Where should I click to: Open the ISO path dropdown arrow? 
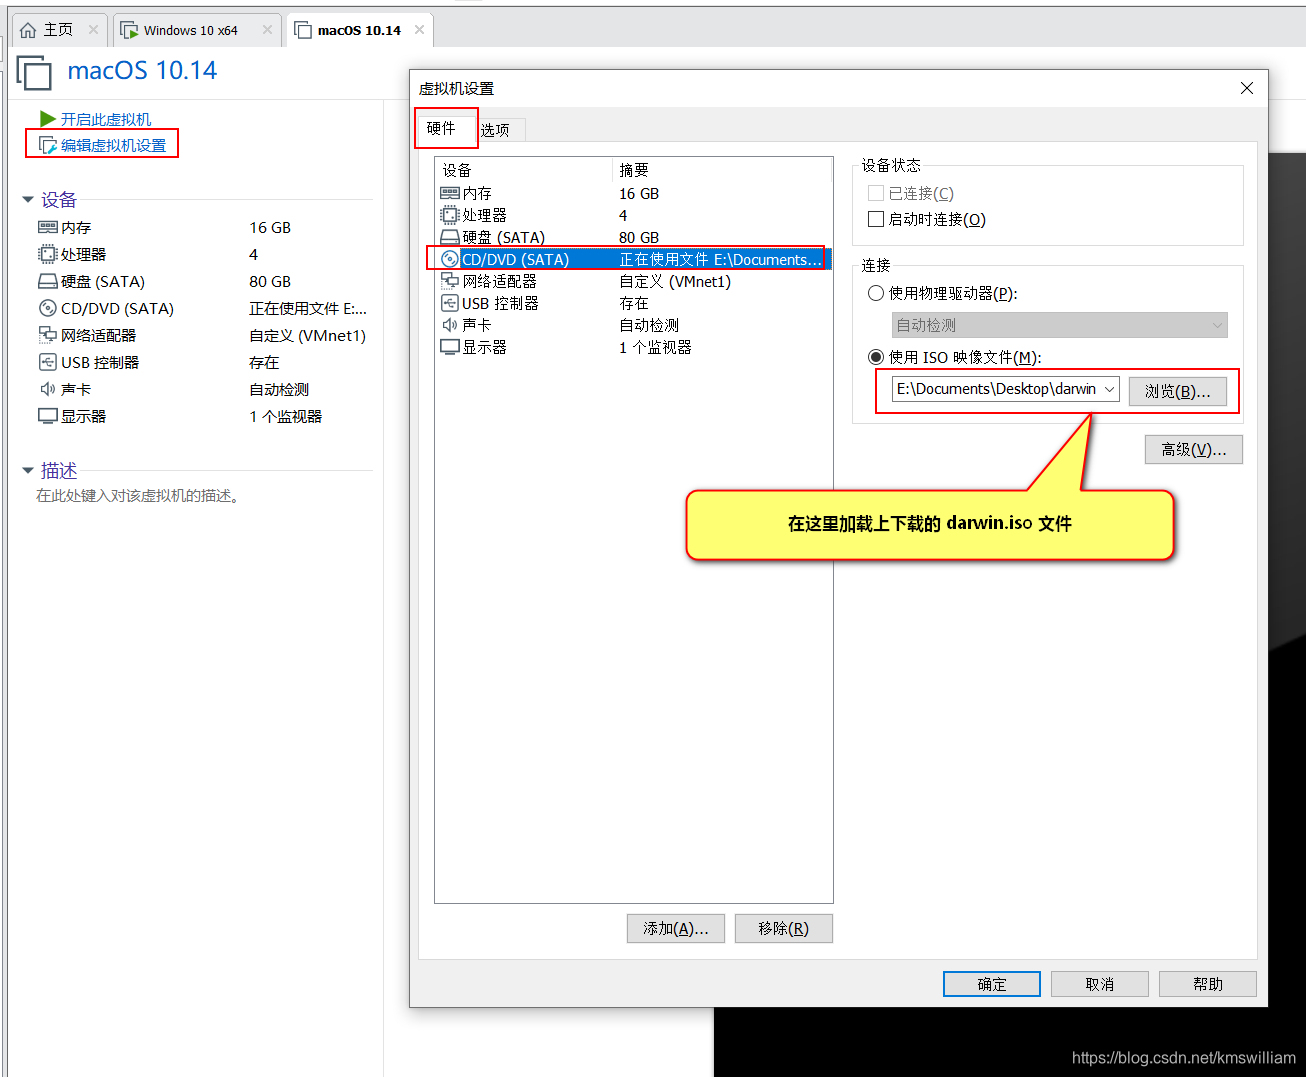tap(1109, 389)
